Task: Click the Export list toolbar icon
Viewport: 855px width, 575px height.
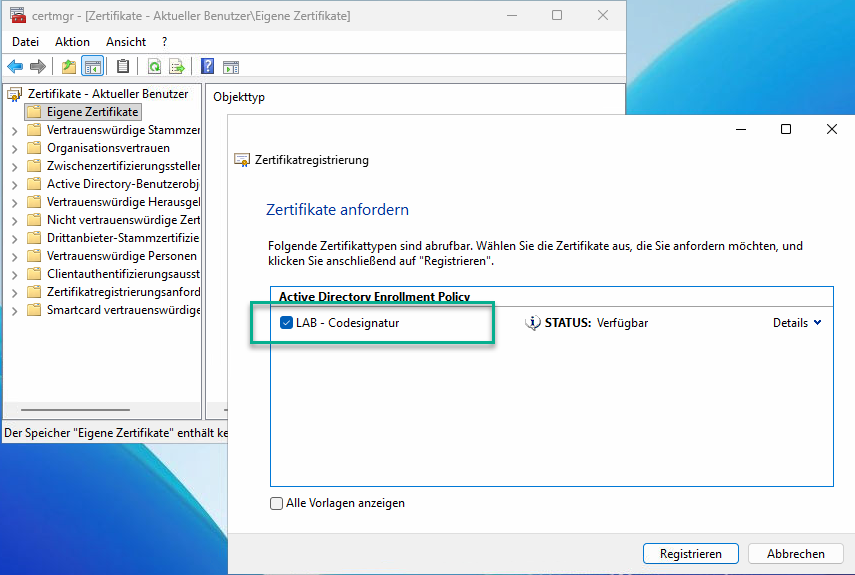Action: pyautogui.click(x=177, y=67)
